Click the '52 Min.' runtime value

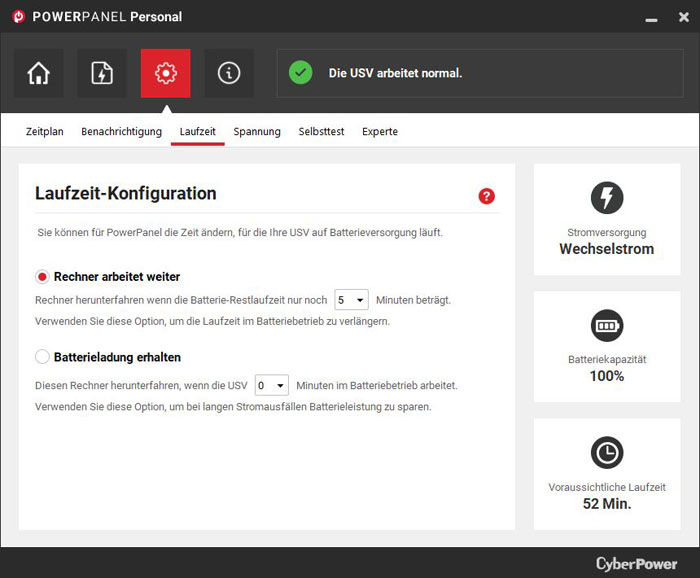coord(607,503)
